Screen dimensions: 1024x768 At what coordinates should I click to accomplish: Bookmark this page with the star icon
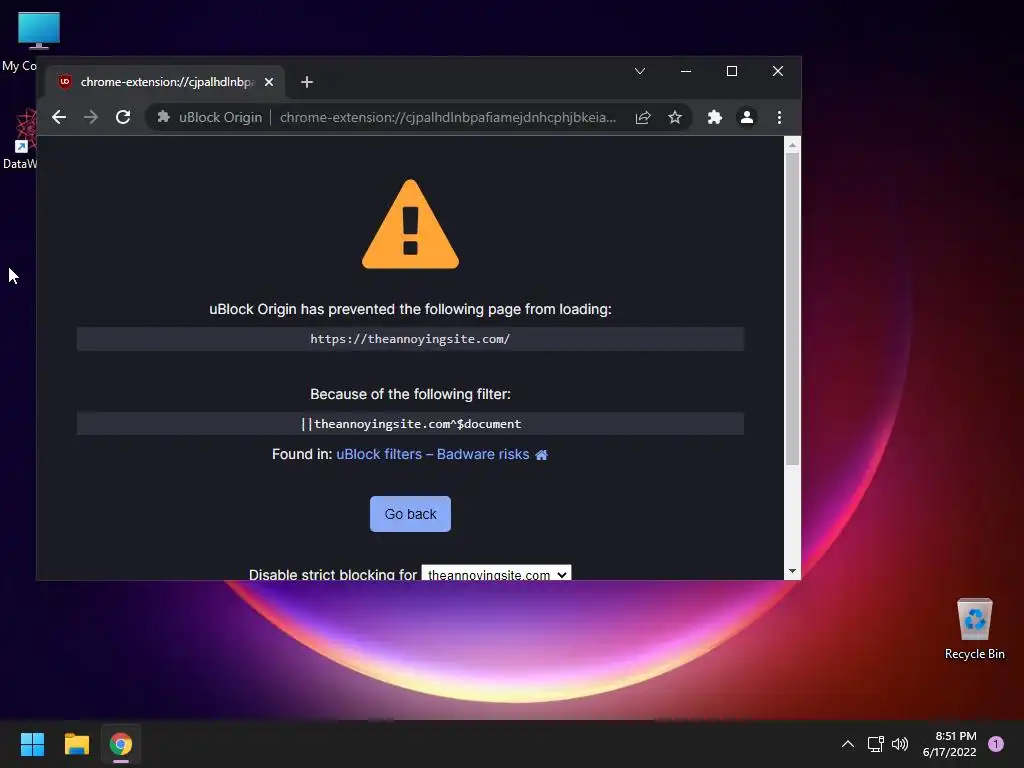[675, 118]
